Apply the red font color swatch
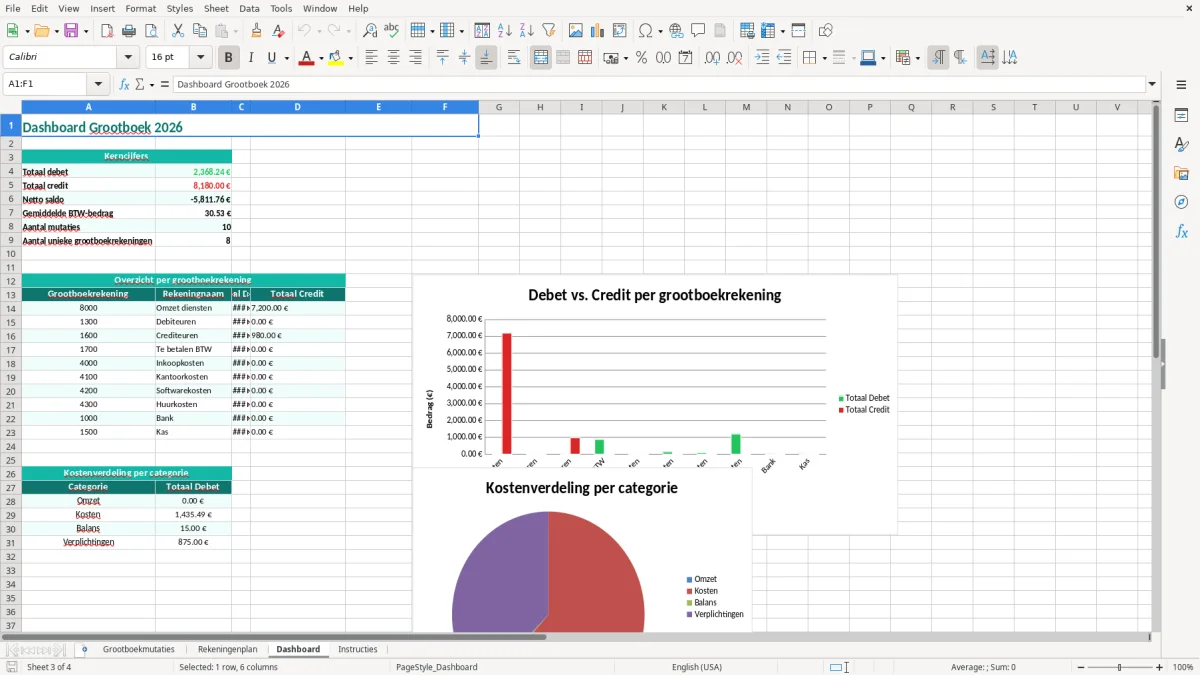This screenshot has width=1200, height=675. [x=306, y=58]
